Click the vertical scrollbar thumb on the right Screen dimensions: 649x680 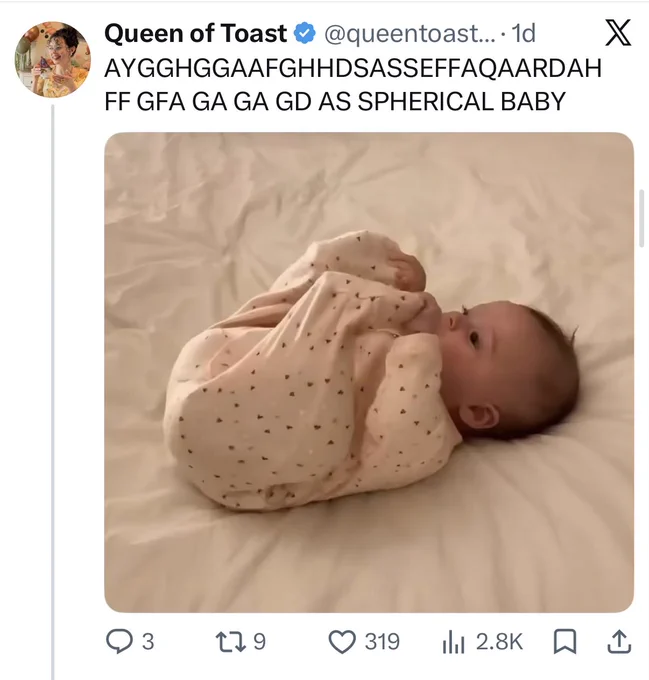pyautogui.click(x=642, y=218)
